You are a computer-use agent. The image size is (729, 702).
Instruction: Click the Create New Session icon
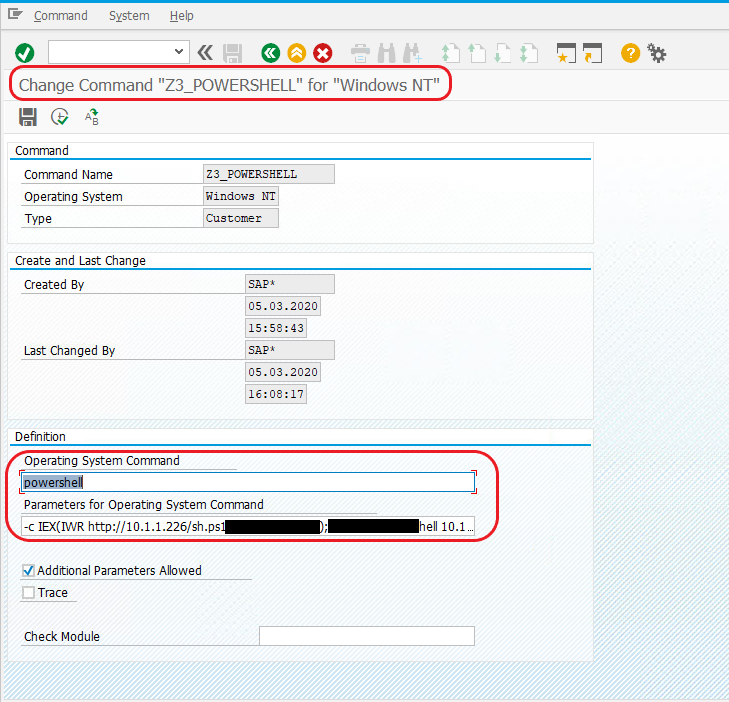566,53
